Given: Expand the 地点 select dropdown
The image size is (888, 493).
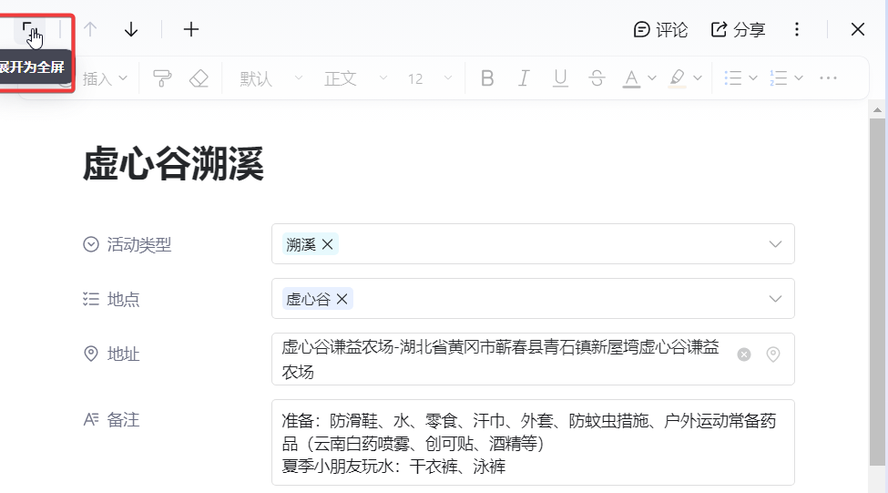Looking at the screenshot, I should point(775,299).
